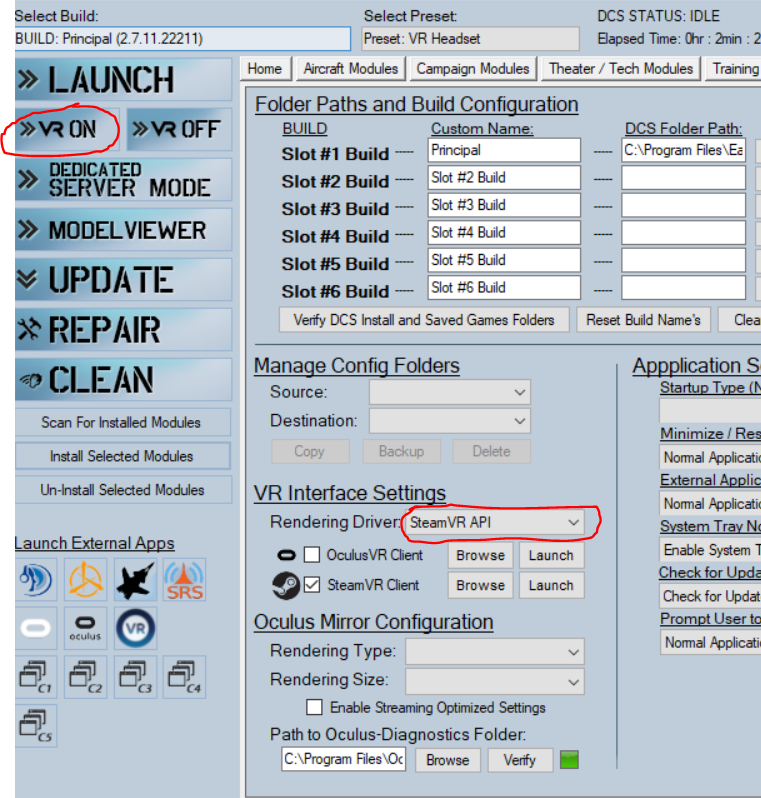Switch to the Home tab
The image size is (761, 798).
(x=265, y=69)
